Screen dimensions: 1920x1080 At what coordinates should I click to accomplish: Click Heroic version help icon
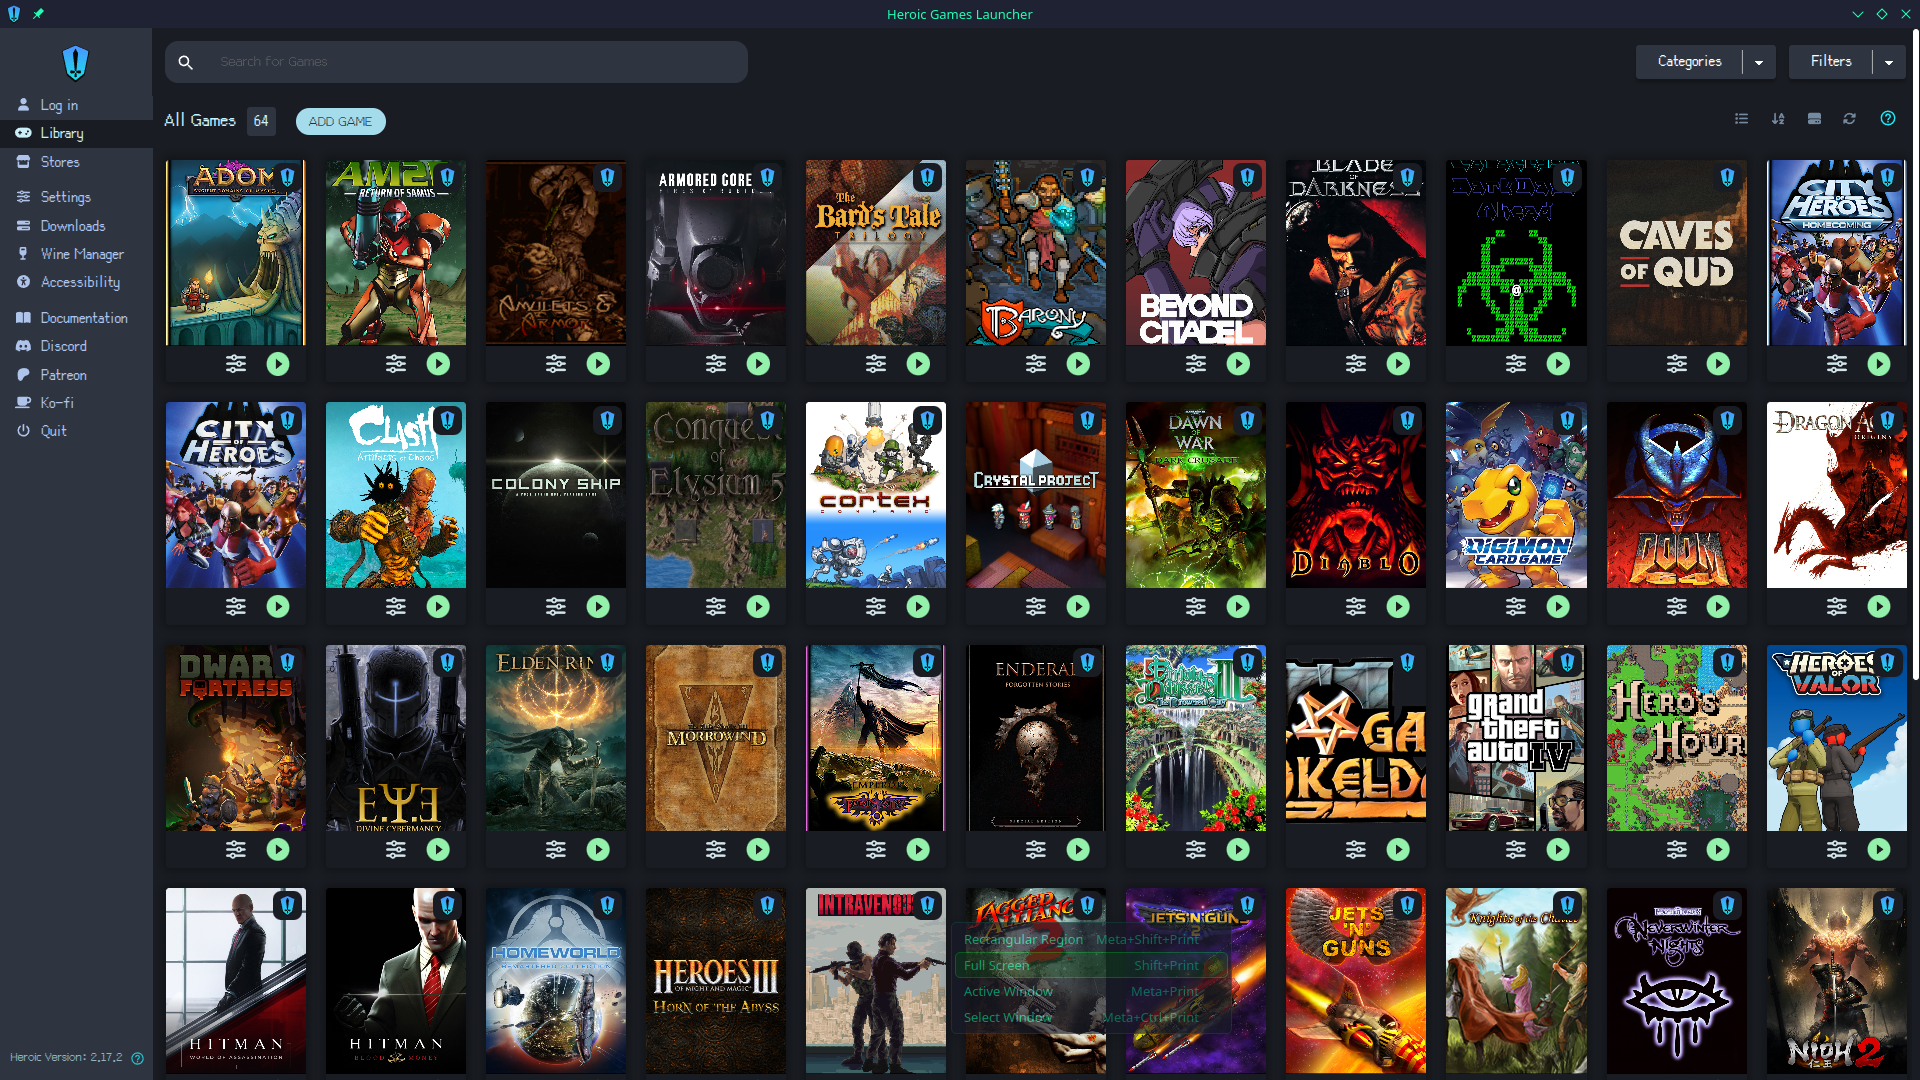[x=138, y=1058]
